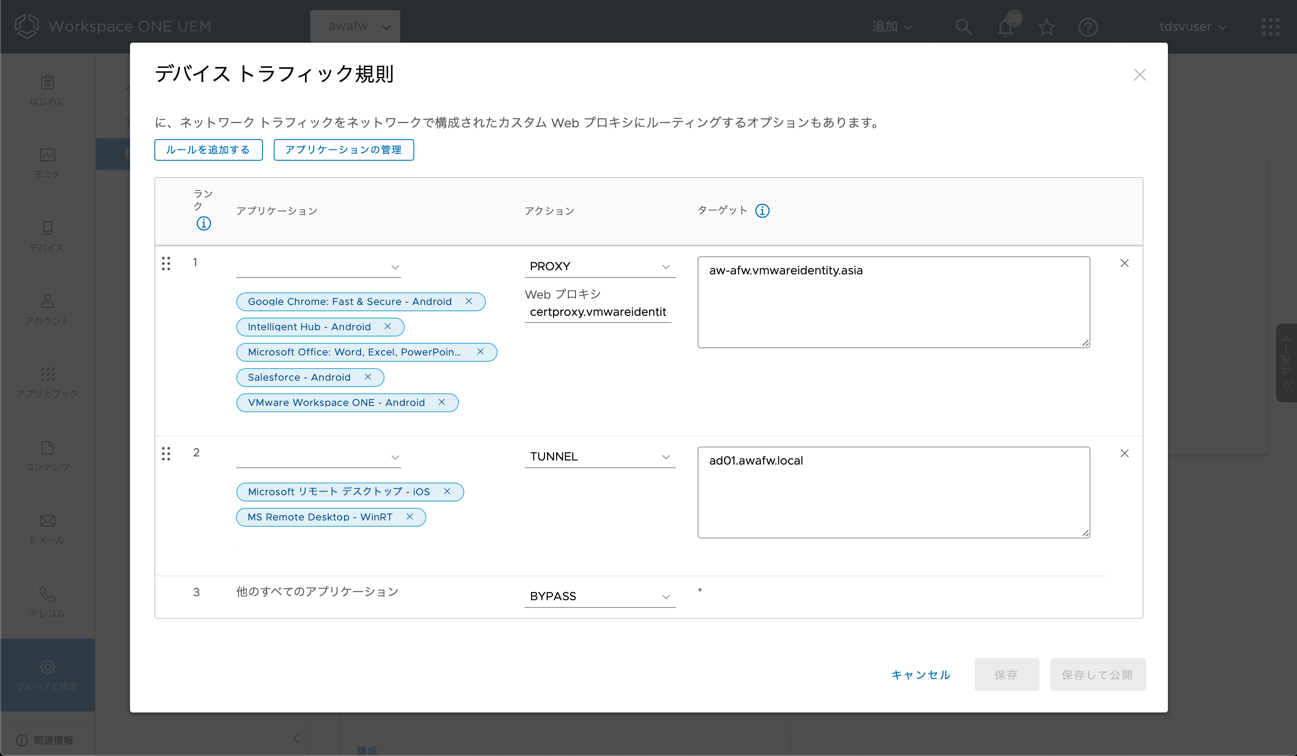Click the Web プロキシ input field
The width and height of the screenshot is (1297, 756).
[598, 312]
